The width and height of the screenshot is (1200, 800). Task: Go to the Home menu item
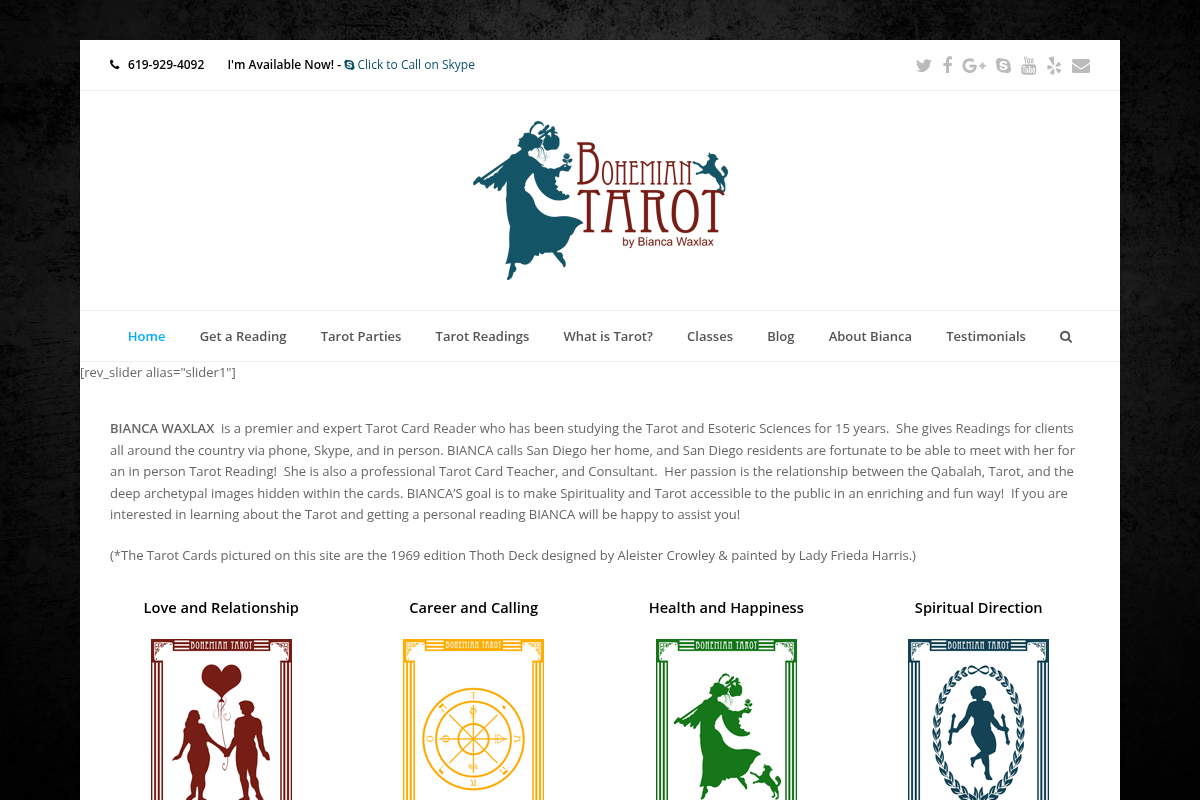tap(146, 337)
